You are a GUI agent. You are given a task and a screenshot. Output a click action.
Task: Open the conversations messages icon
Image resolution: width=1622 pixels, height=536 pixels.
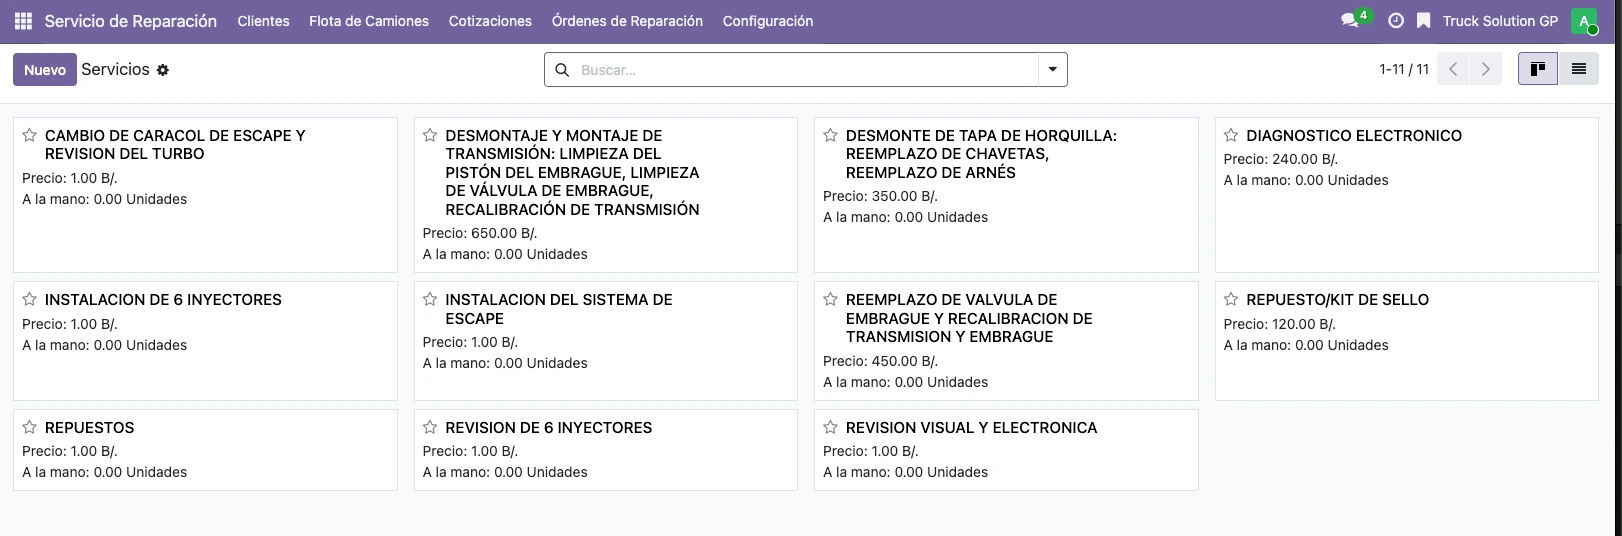coord(1349,21)
